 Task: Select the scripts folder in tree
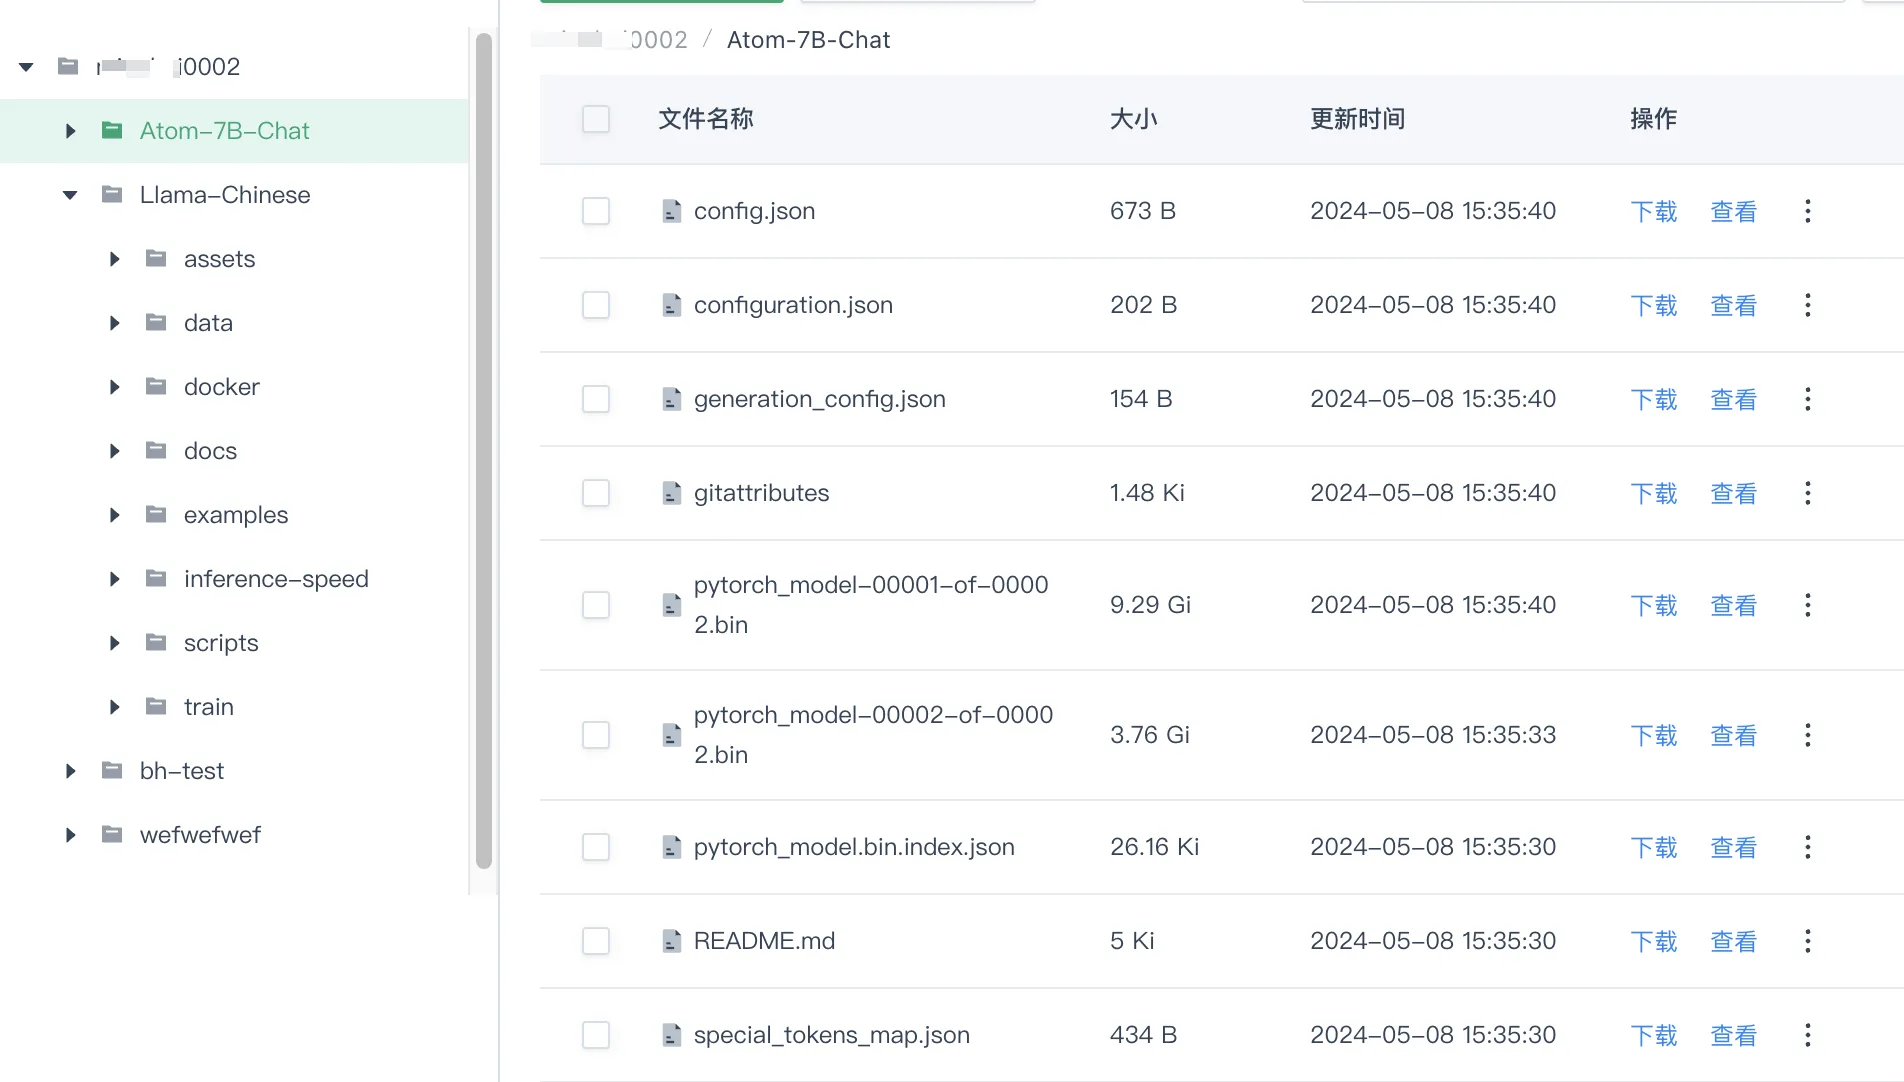pyautogui.click(x=221, y=643)
